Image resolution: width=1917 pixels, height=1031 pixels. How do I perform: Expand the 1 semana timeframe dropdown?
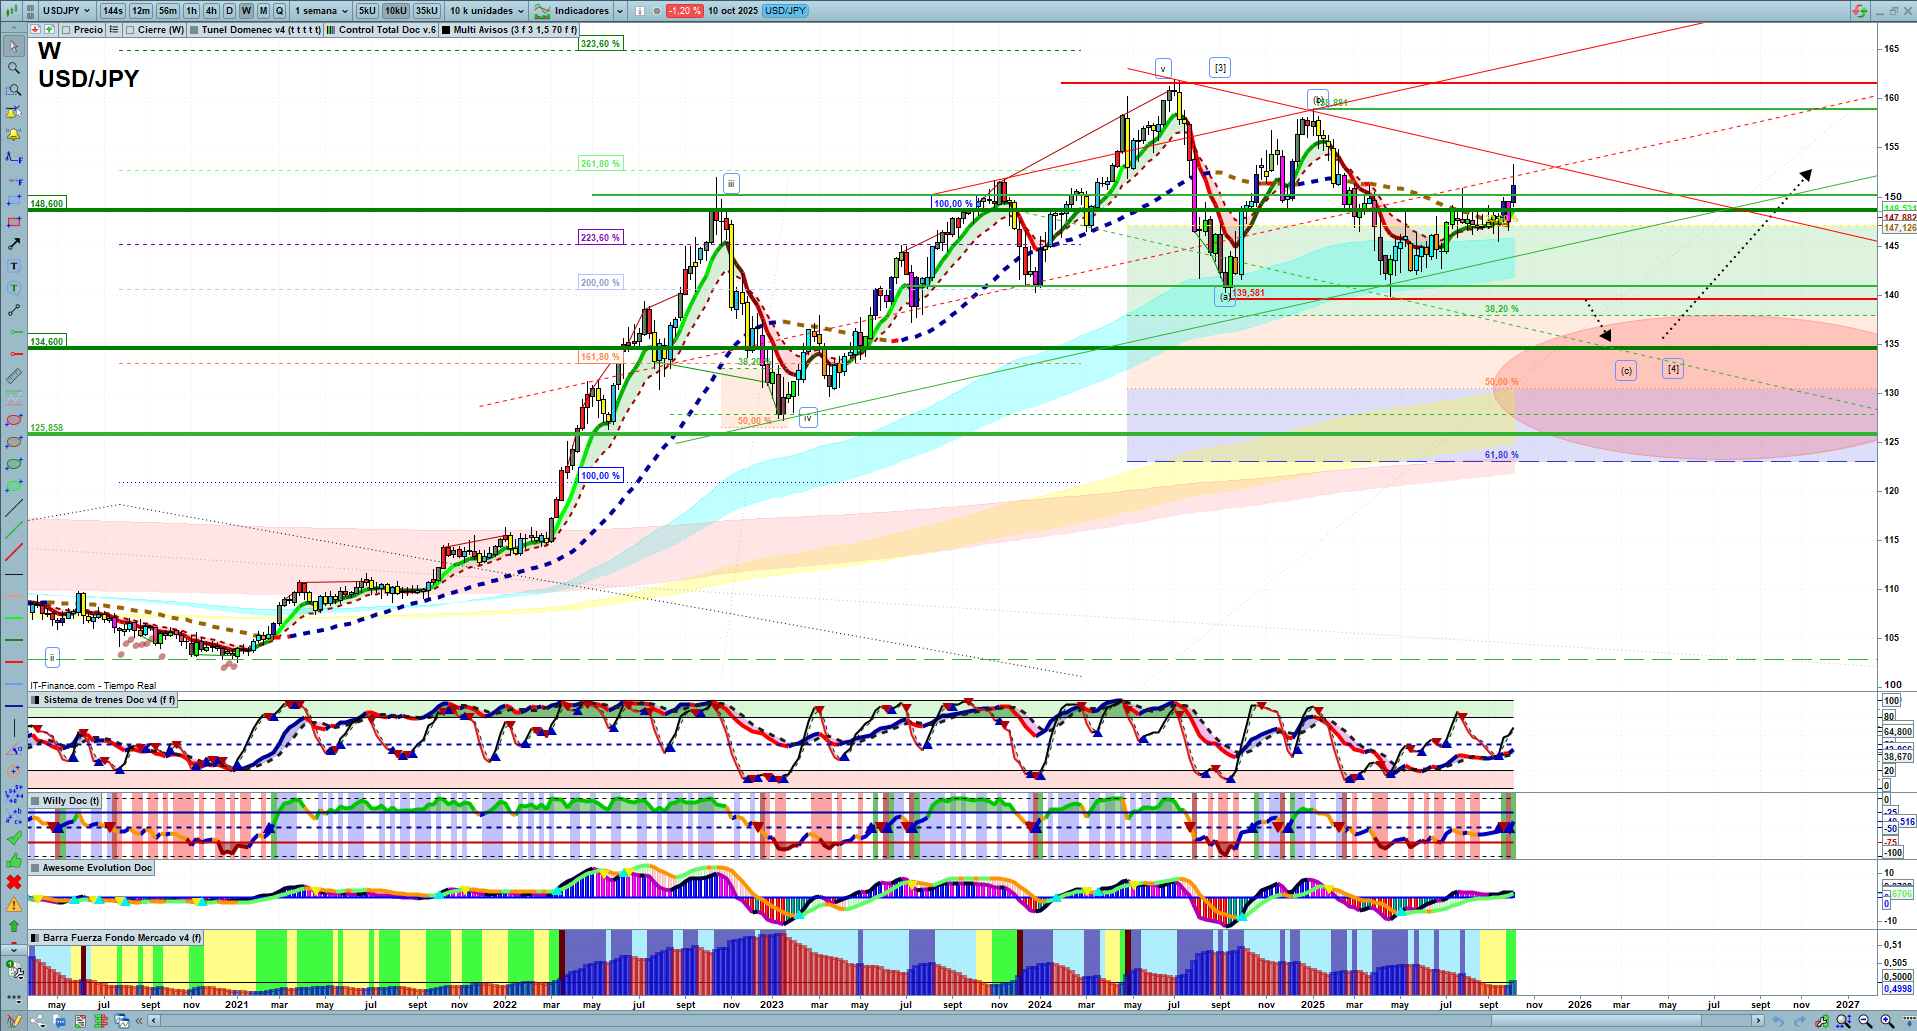(x=321, y=11)
